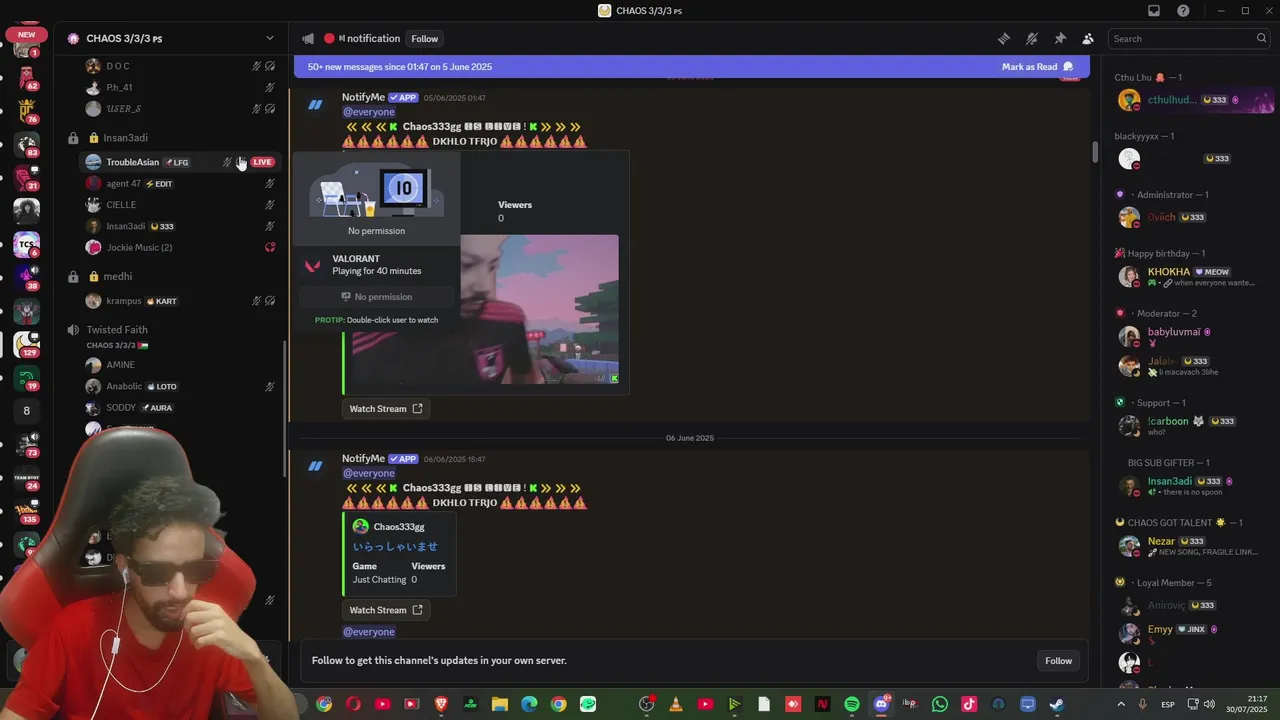Open pinned messages
Image resolution: width=1280 pixels, height=720 pixels.
pyautogui.click(x=1060, y=39)
